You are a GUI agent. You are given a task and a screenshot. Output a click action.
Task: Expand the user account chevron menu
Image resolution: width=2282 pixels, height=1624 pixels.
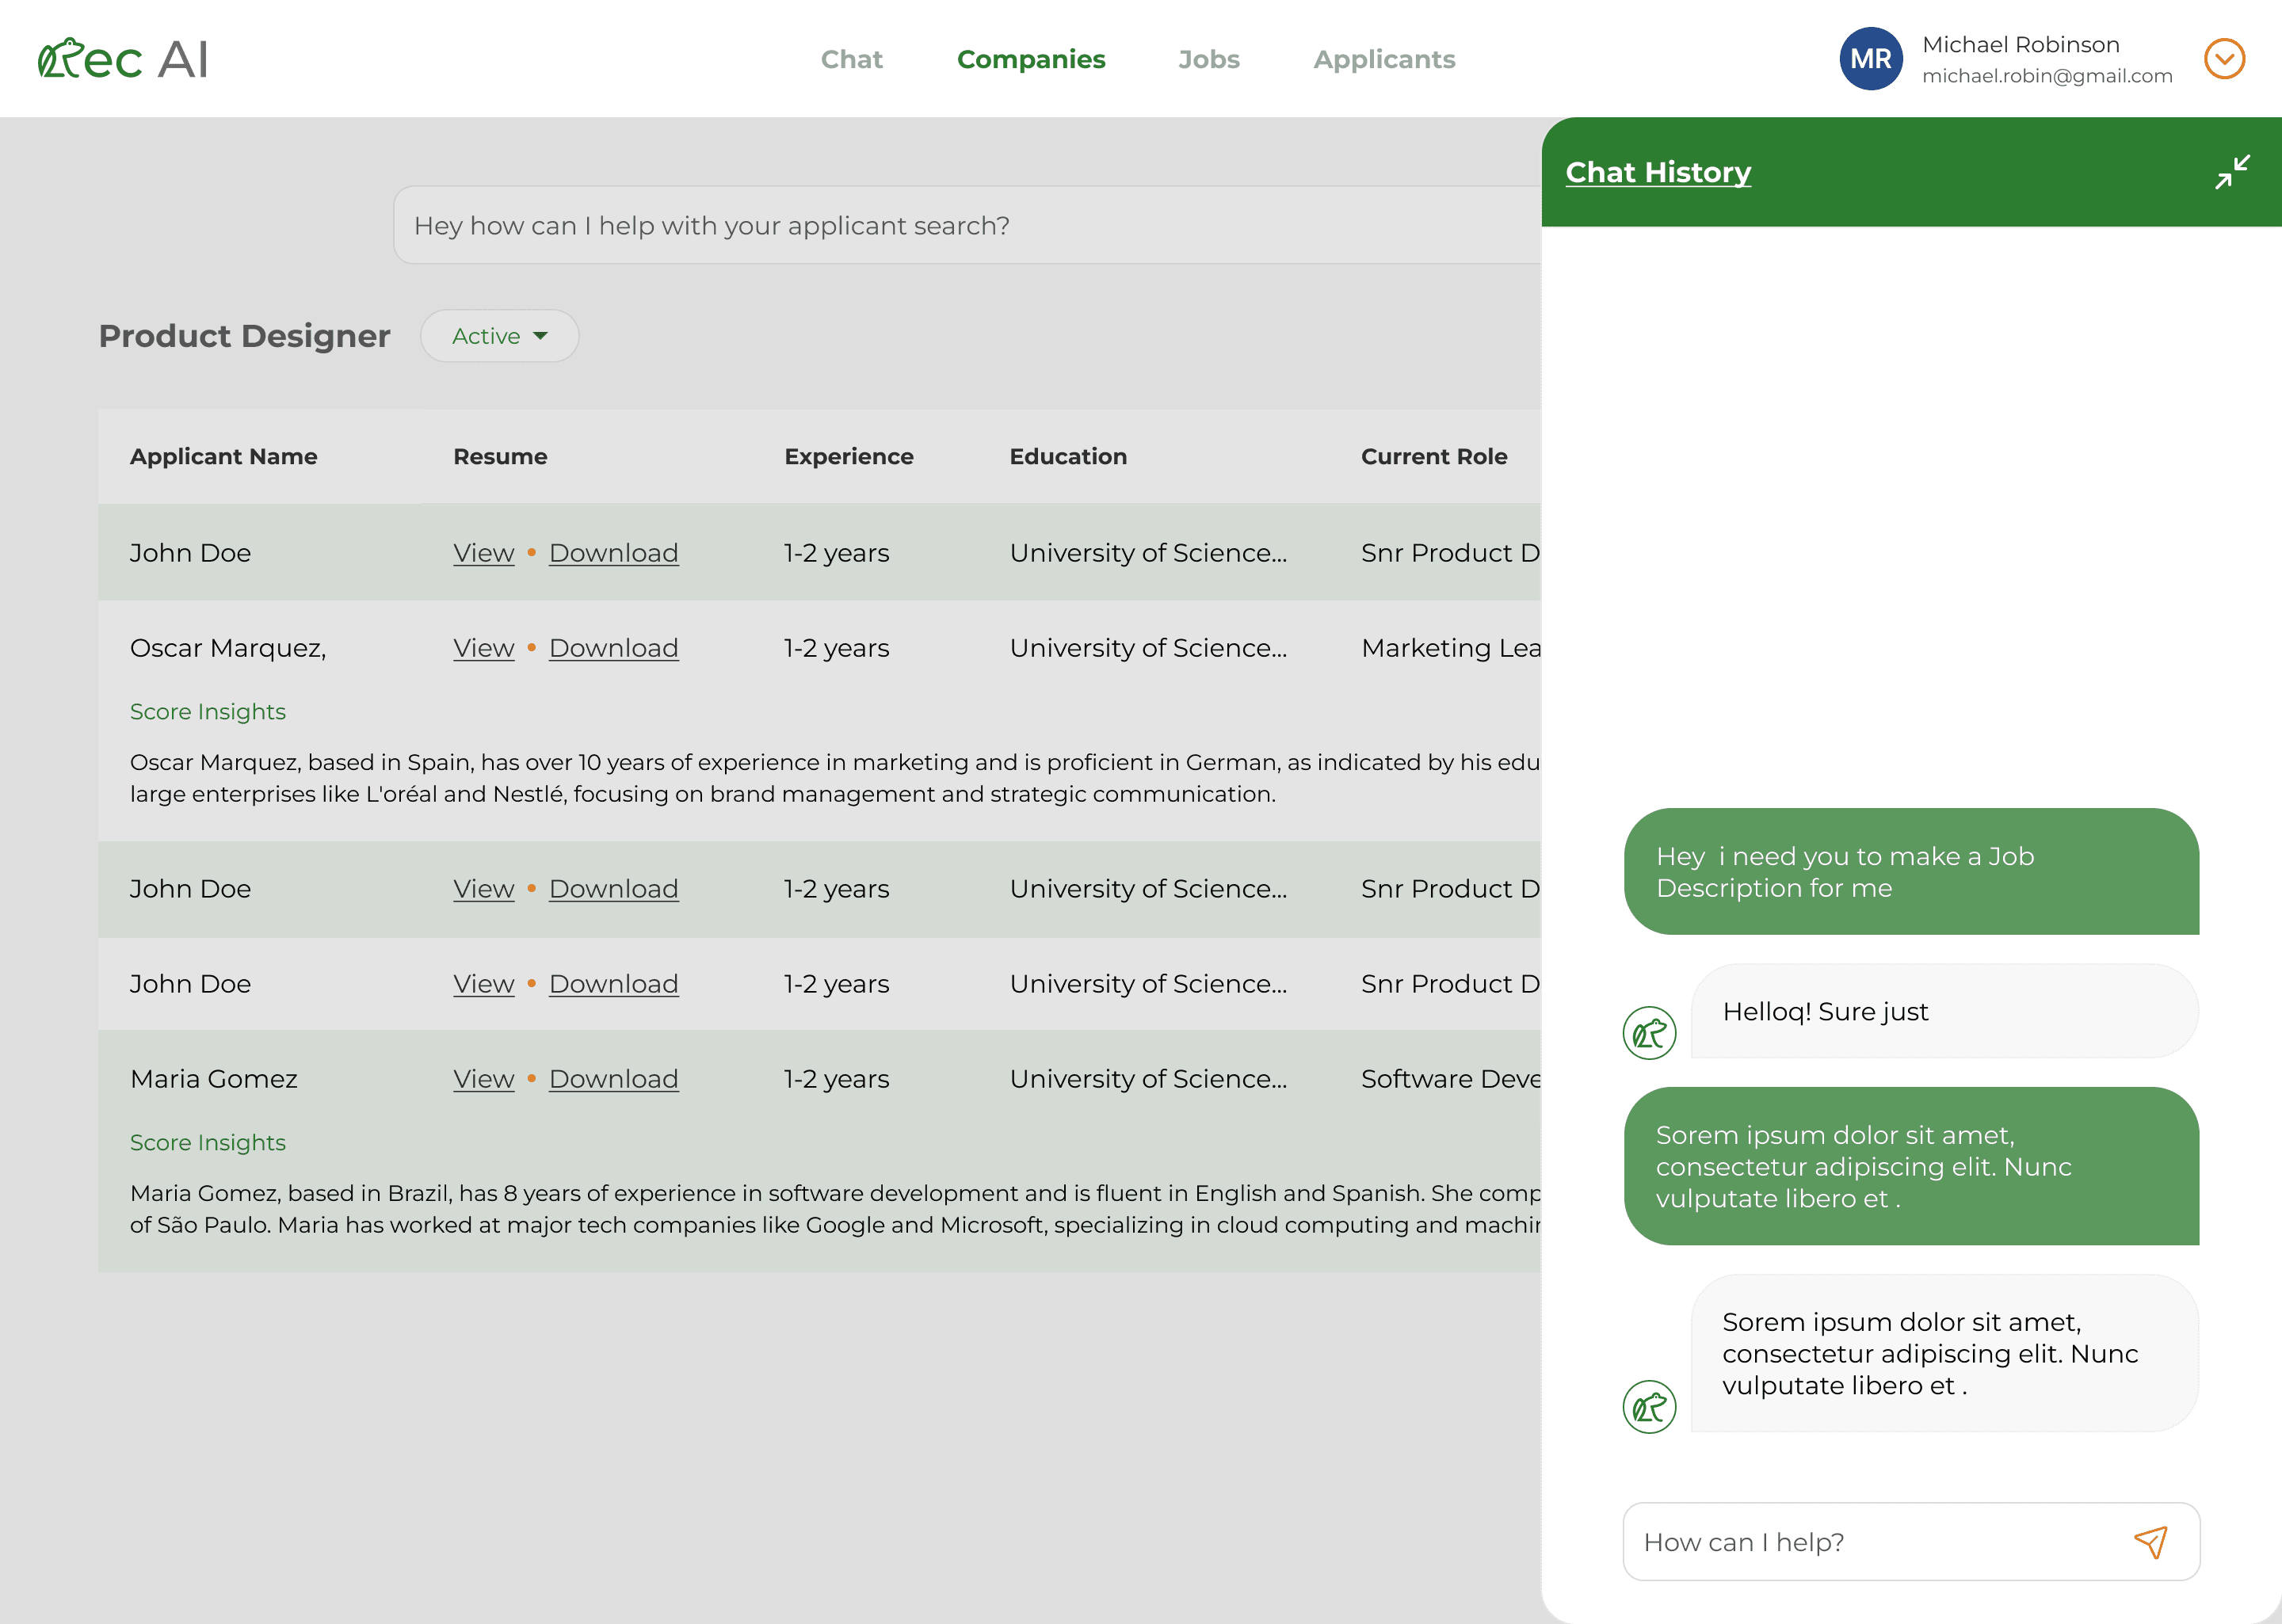pos(2224,59)
